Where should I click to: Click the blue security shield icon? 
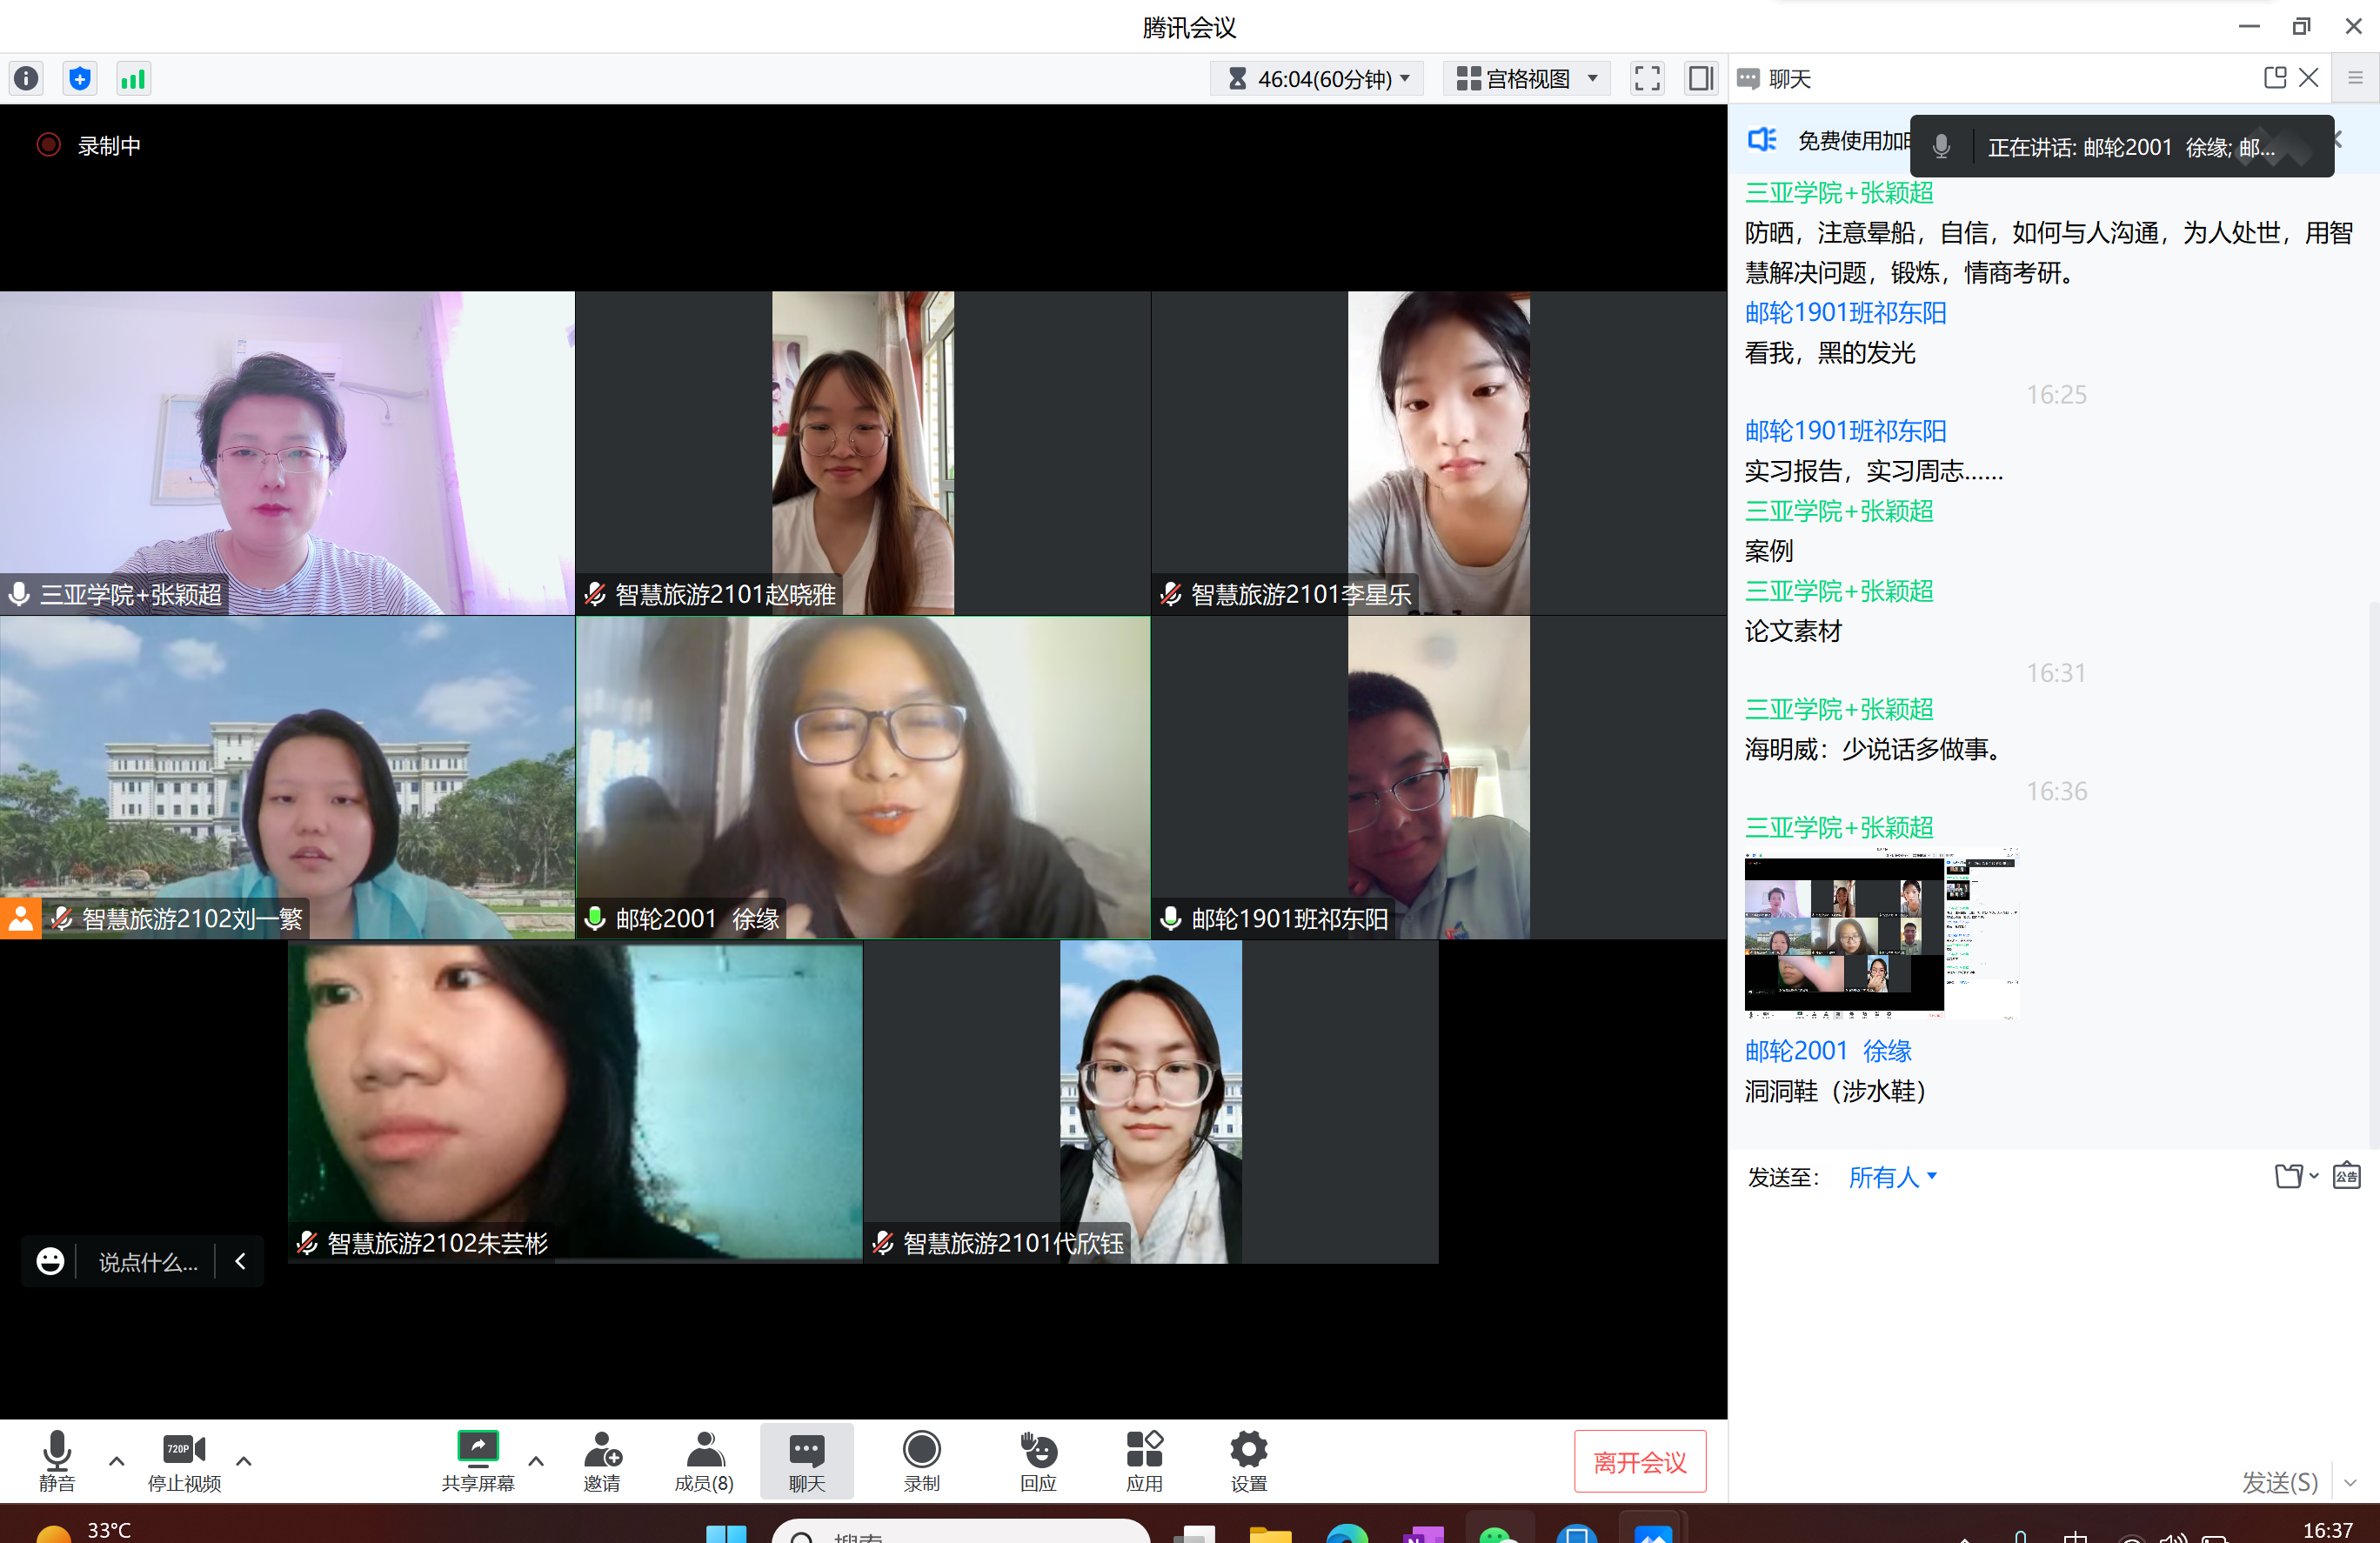point(80,78)
